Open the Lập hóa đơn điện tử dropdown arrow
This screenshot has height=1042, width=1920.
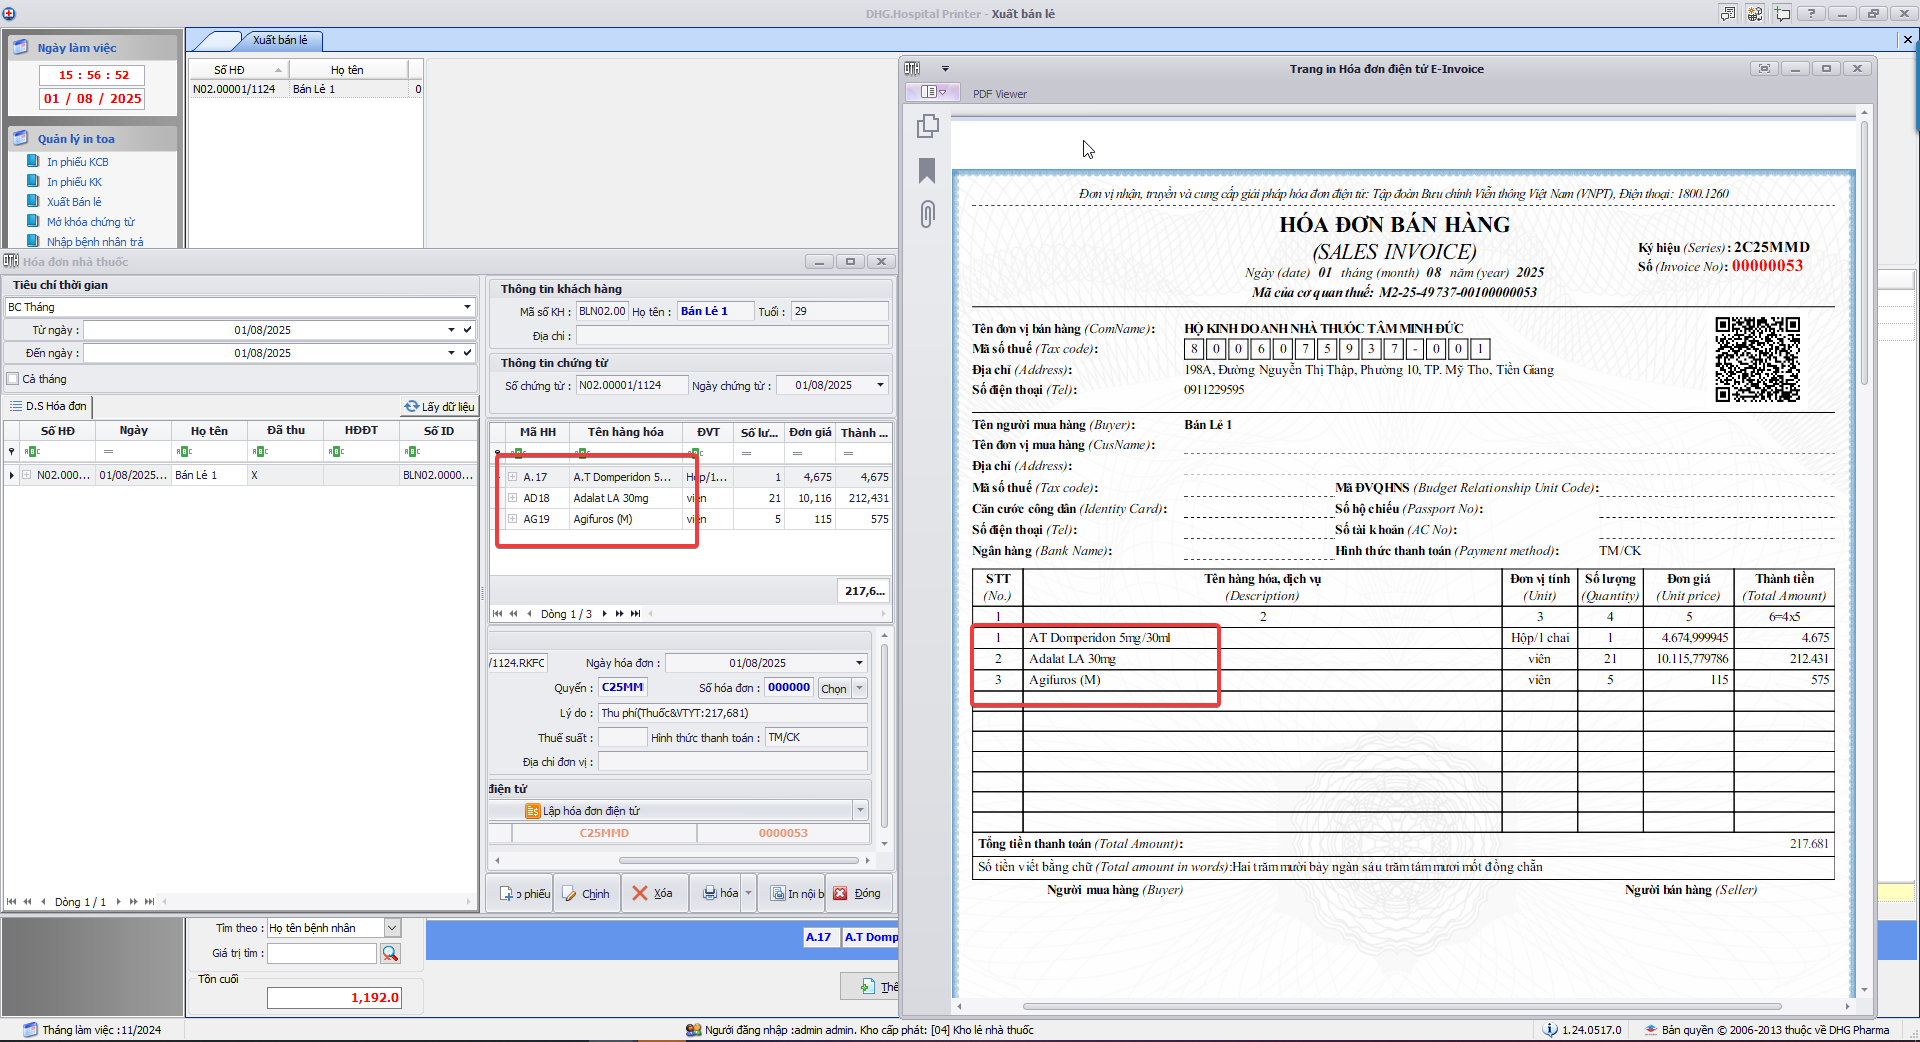pos(860,810)
